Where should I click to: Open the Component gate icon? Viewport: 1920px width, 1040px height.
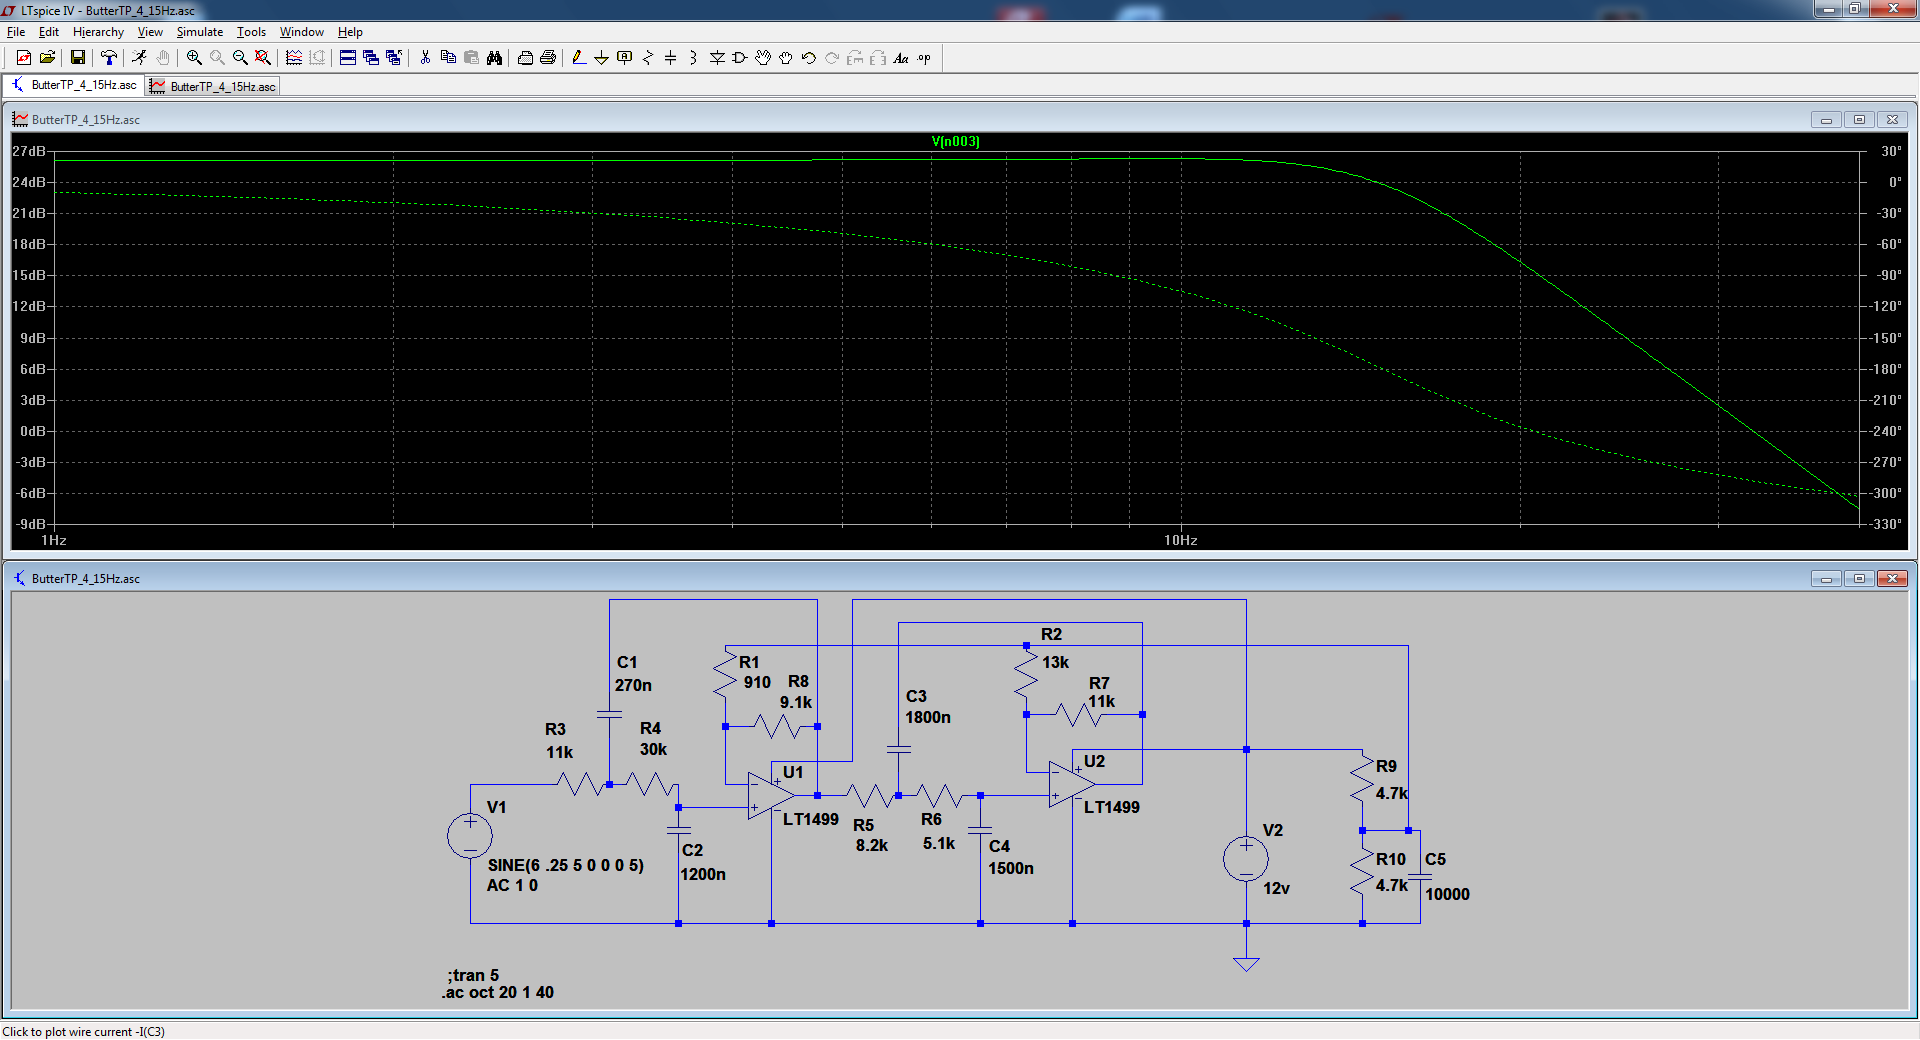[740, 58]
